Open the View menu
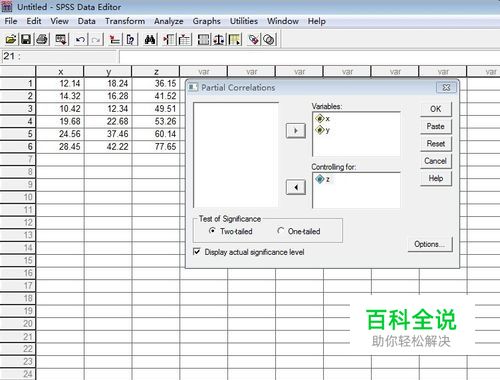Image resolution: width=500 pixels, height=380 pixels. click(x=59, y=21)
